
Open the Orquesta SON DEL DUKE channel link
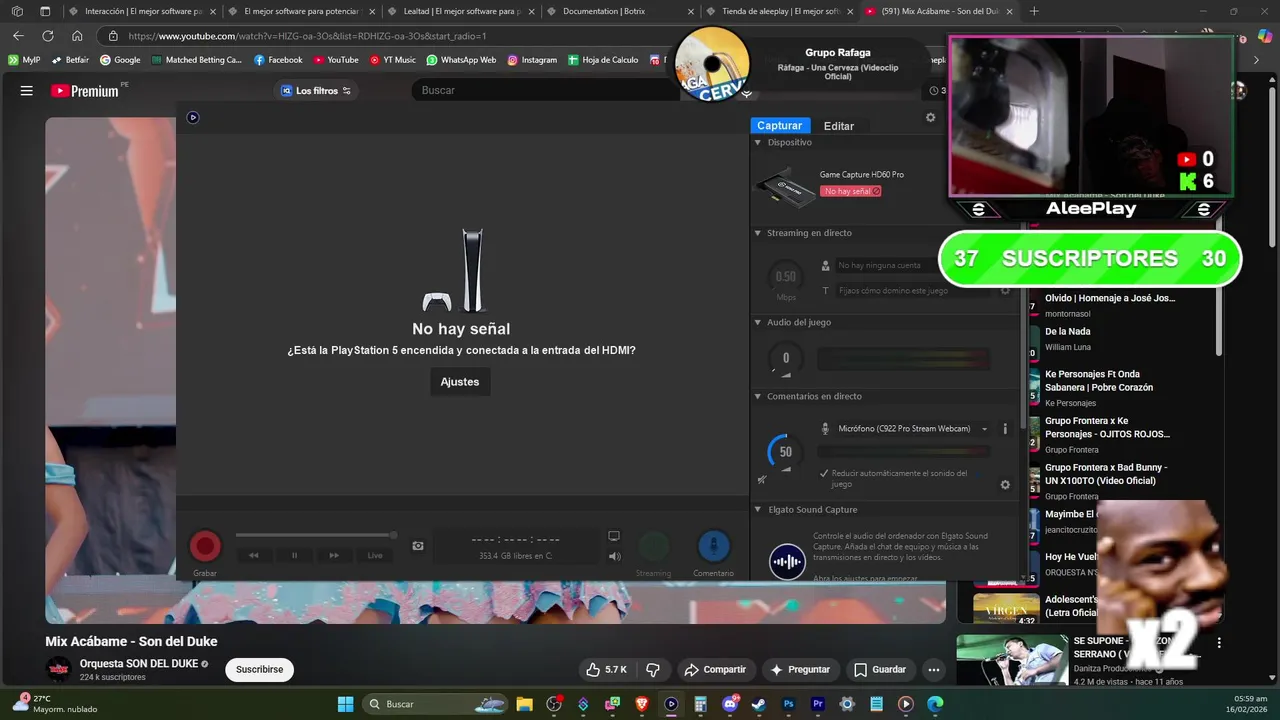click(x=138, y=664)
